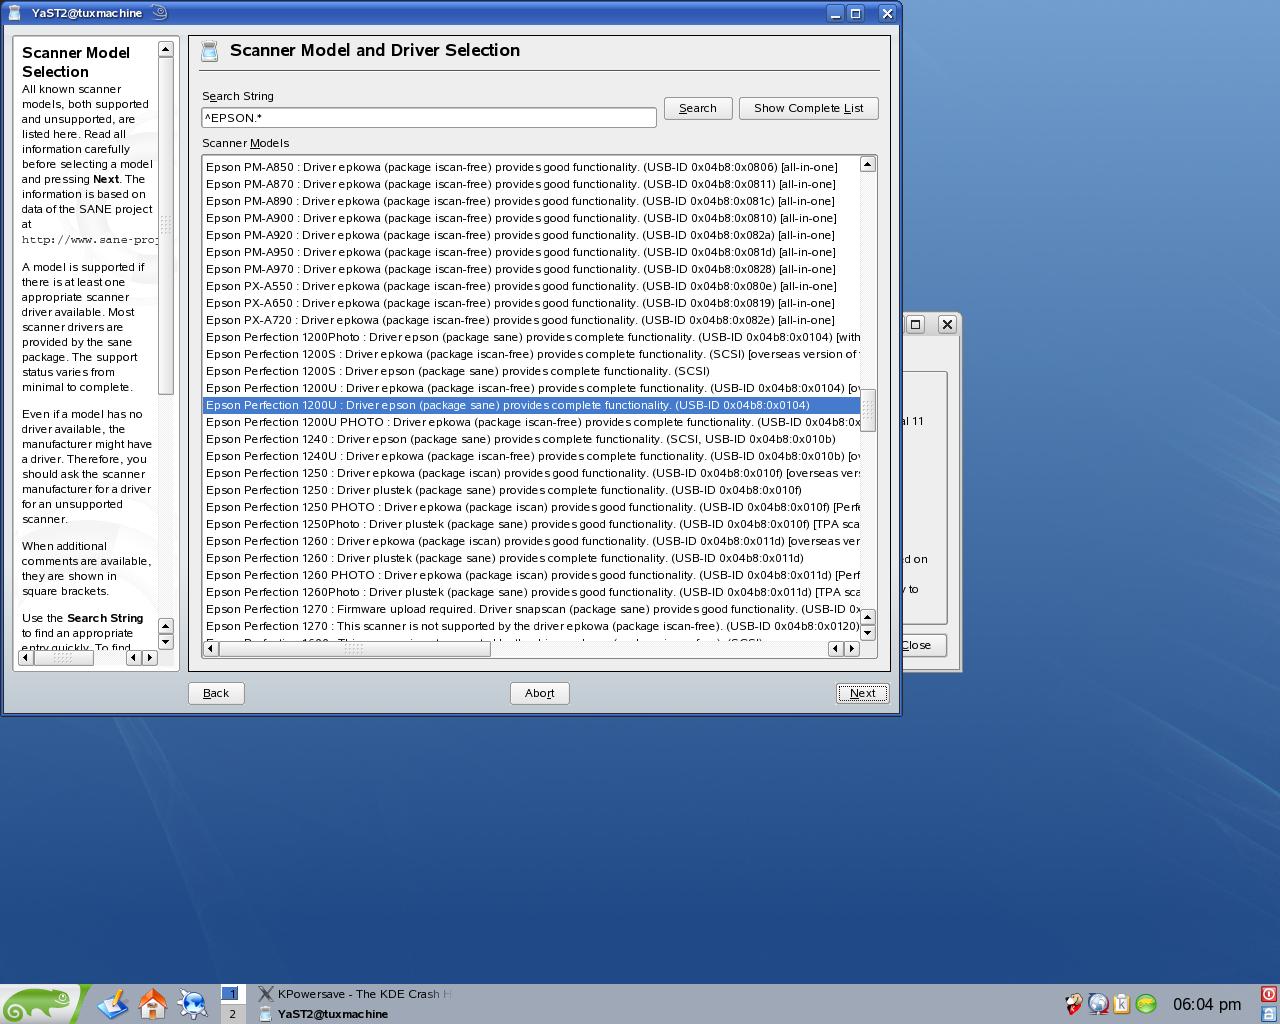Click the globe network tray icon

pos(1098,1004)
